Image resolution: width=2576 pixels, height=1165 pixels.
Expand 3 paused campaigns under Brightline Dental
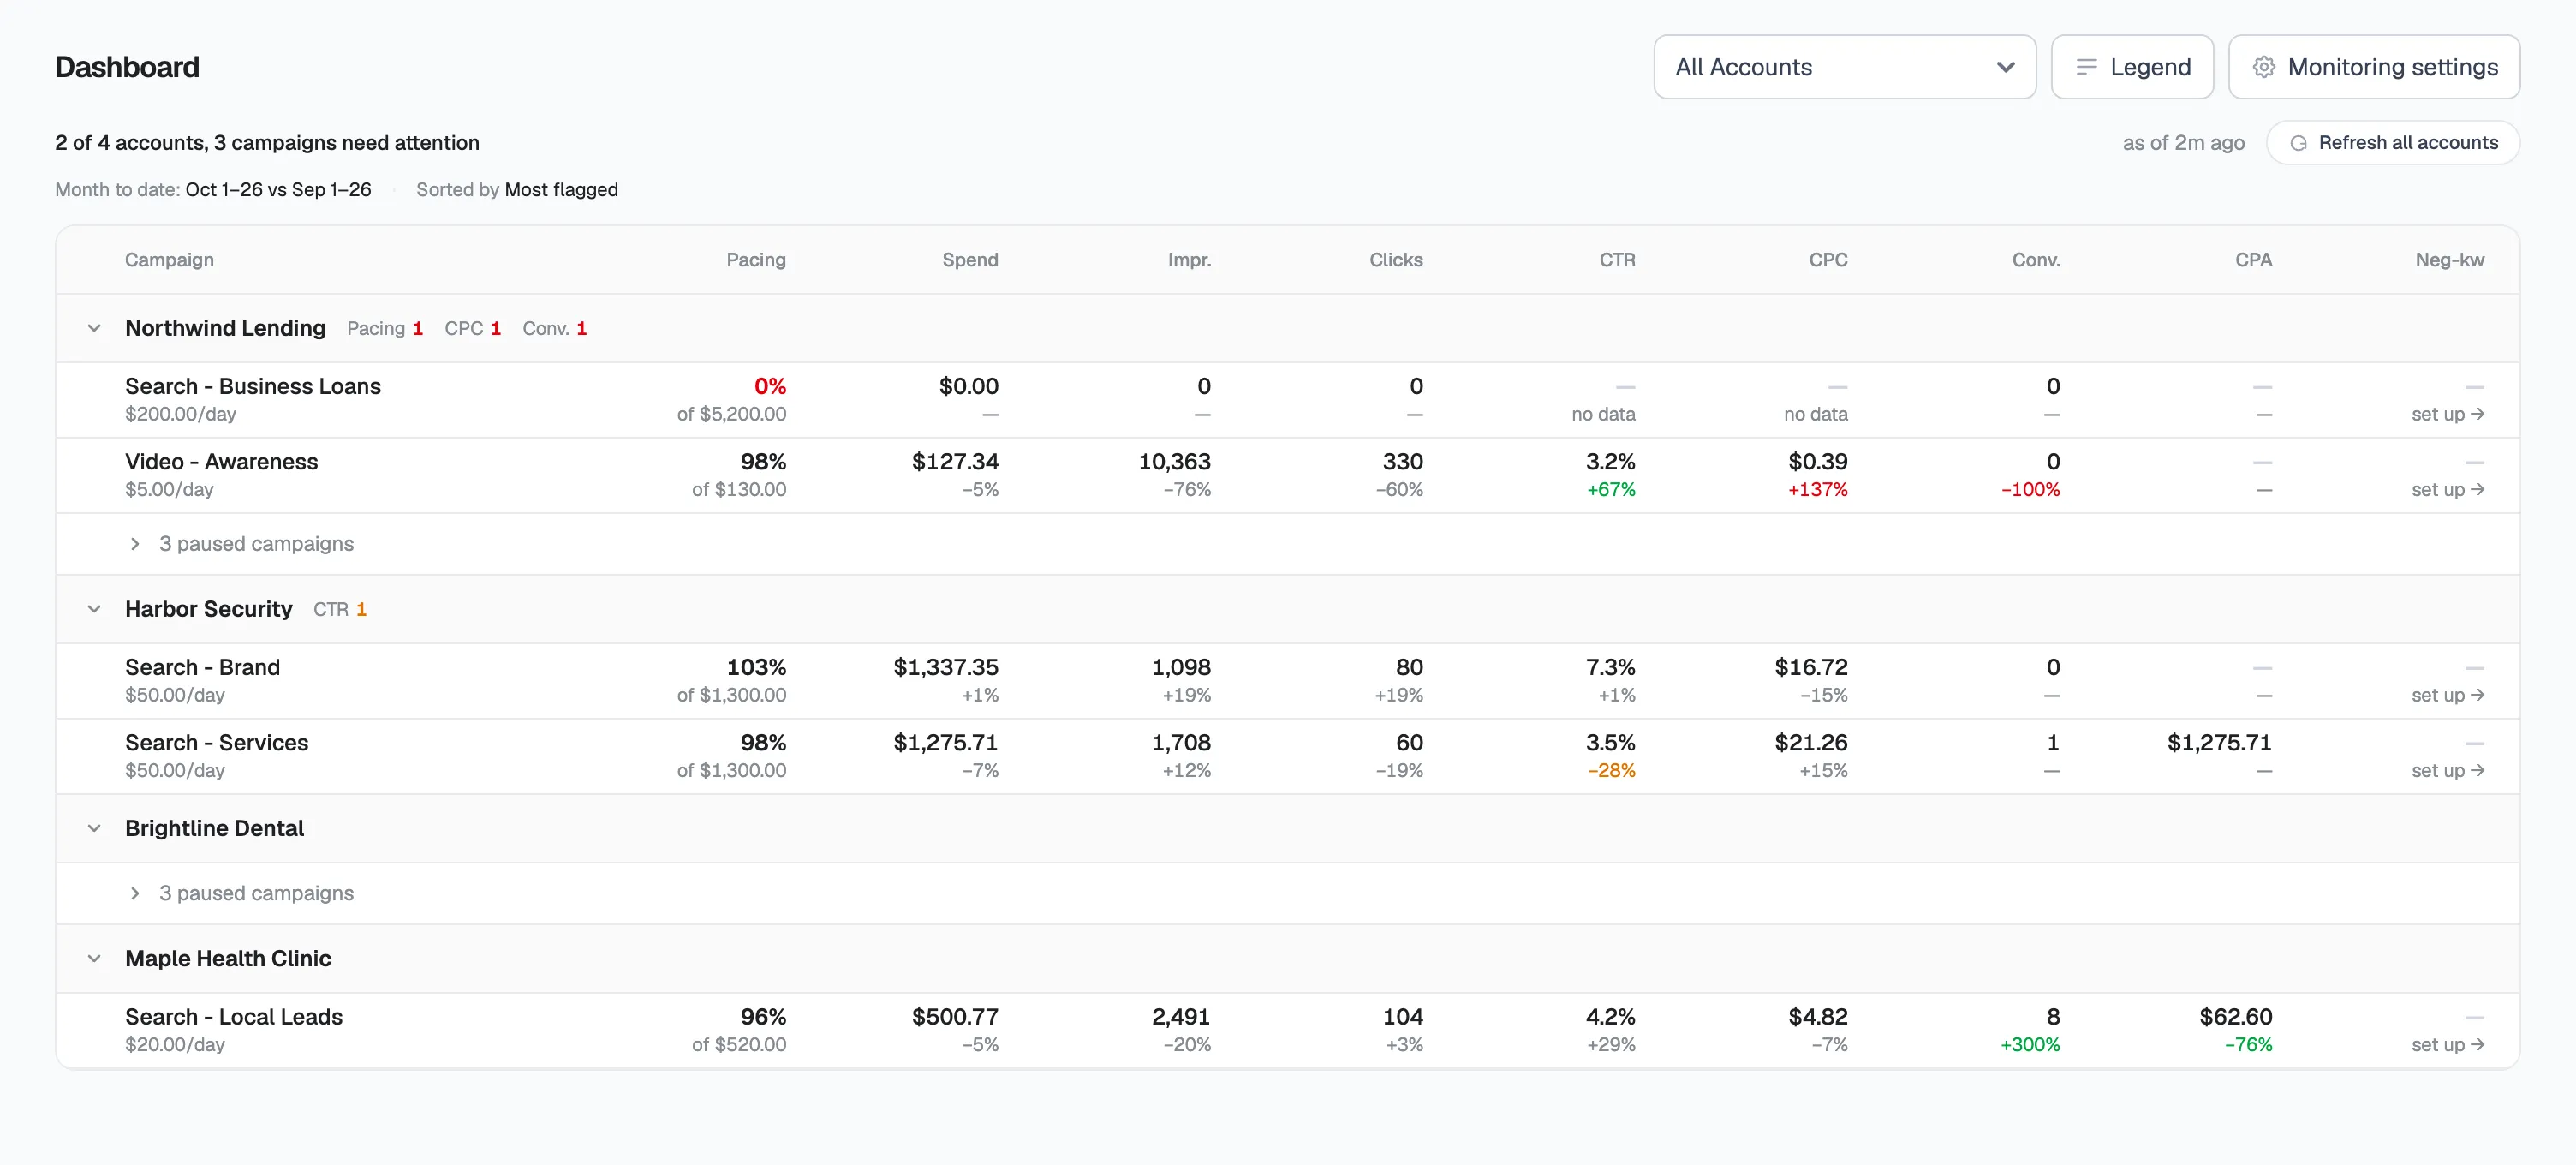point(241,893)
